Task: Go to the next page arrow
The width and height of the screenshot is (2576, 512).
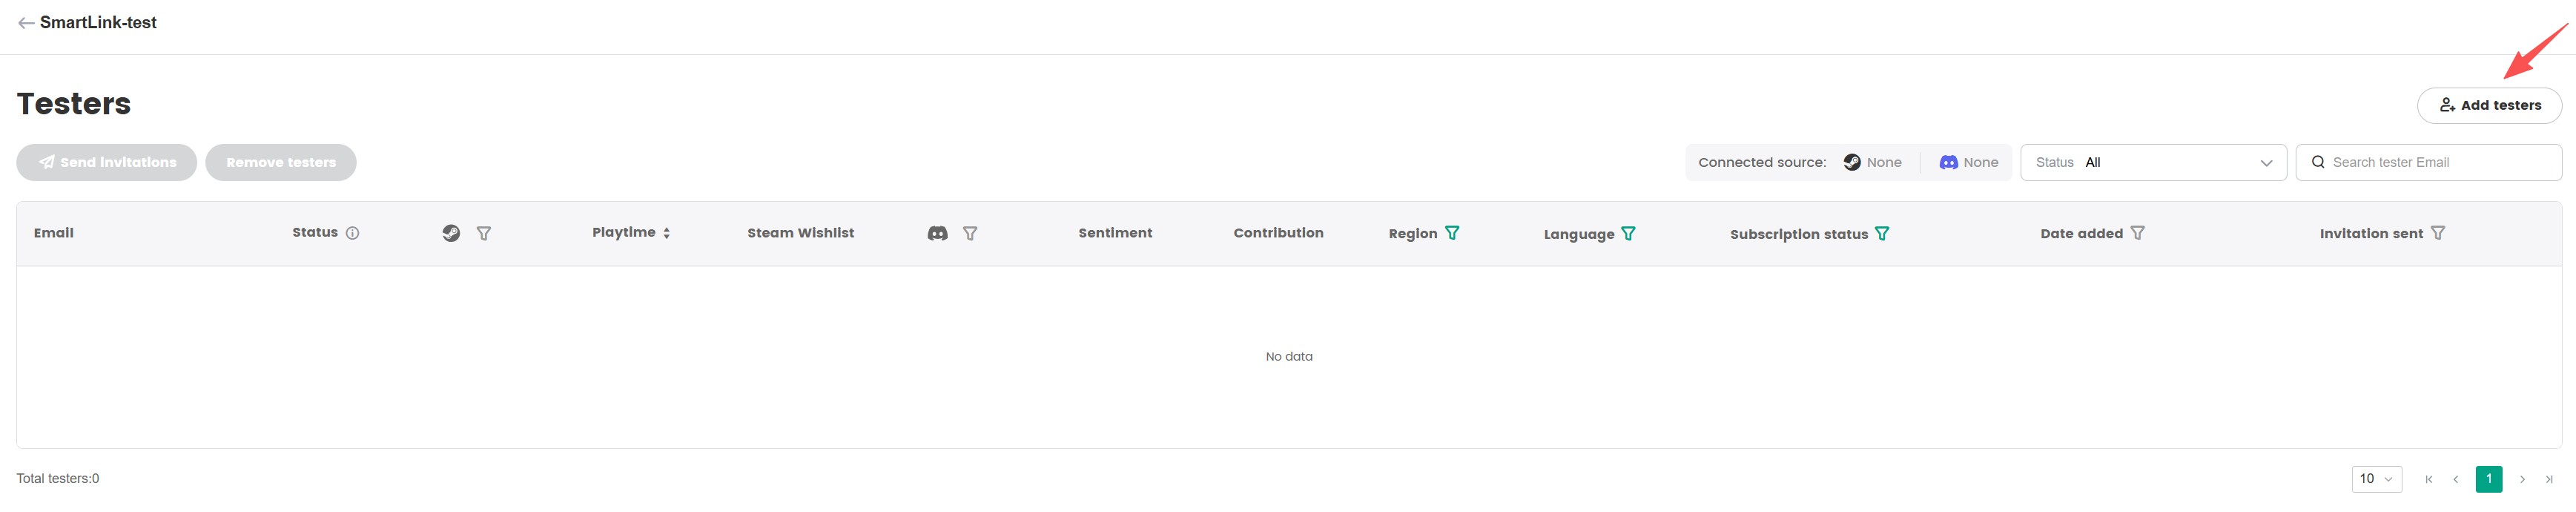Action: [2522, 479]
